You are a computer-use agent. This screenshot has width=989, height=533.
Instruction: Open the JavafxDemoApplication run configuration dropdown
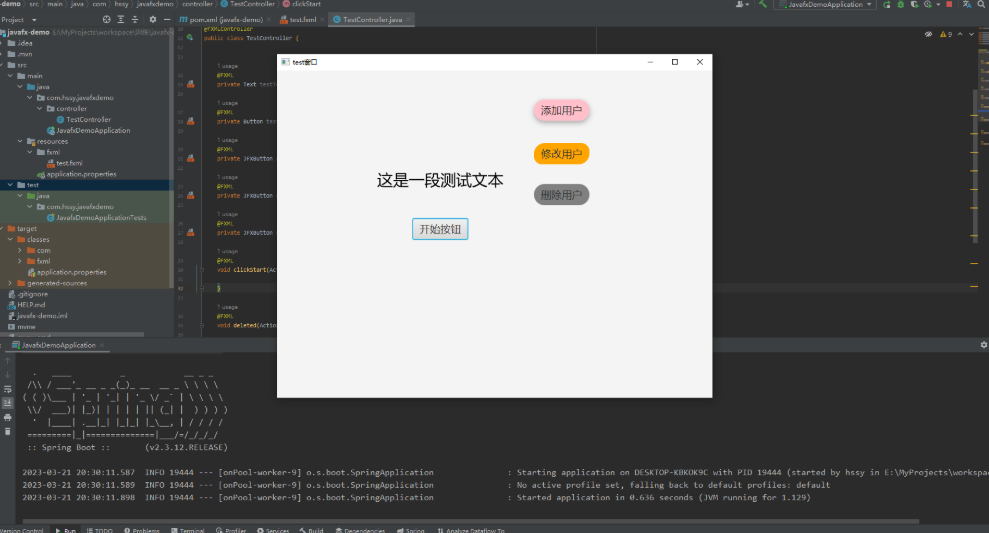[x=826, y=4]
